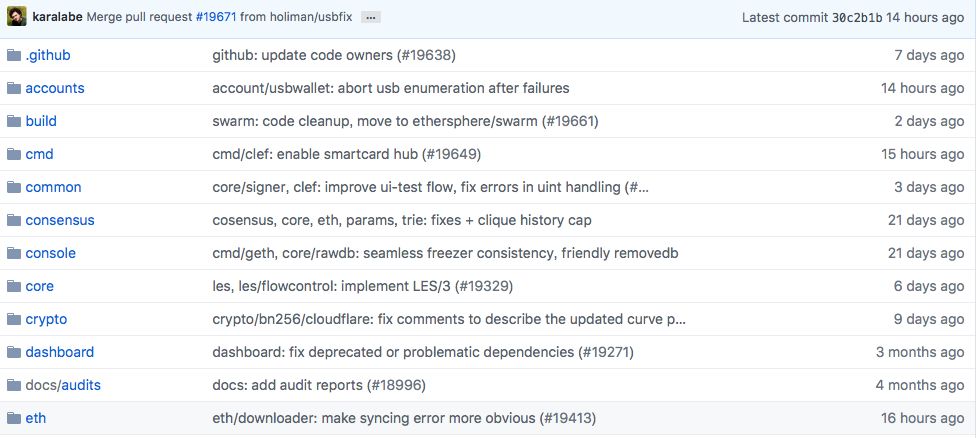Expand commit message ellipsis button

pyautogui.click(x=370, y=18)
